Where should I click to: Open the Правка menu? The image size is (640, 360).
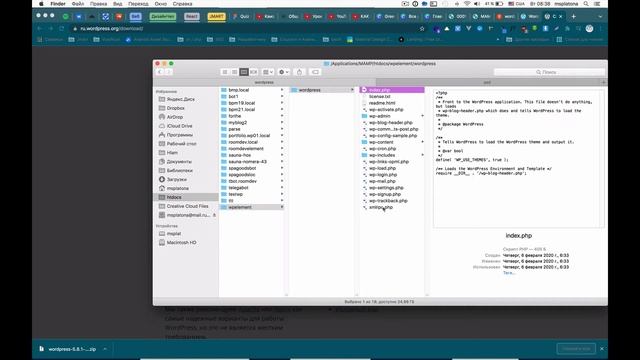coord(98,4)
